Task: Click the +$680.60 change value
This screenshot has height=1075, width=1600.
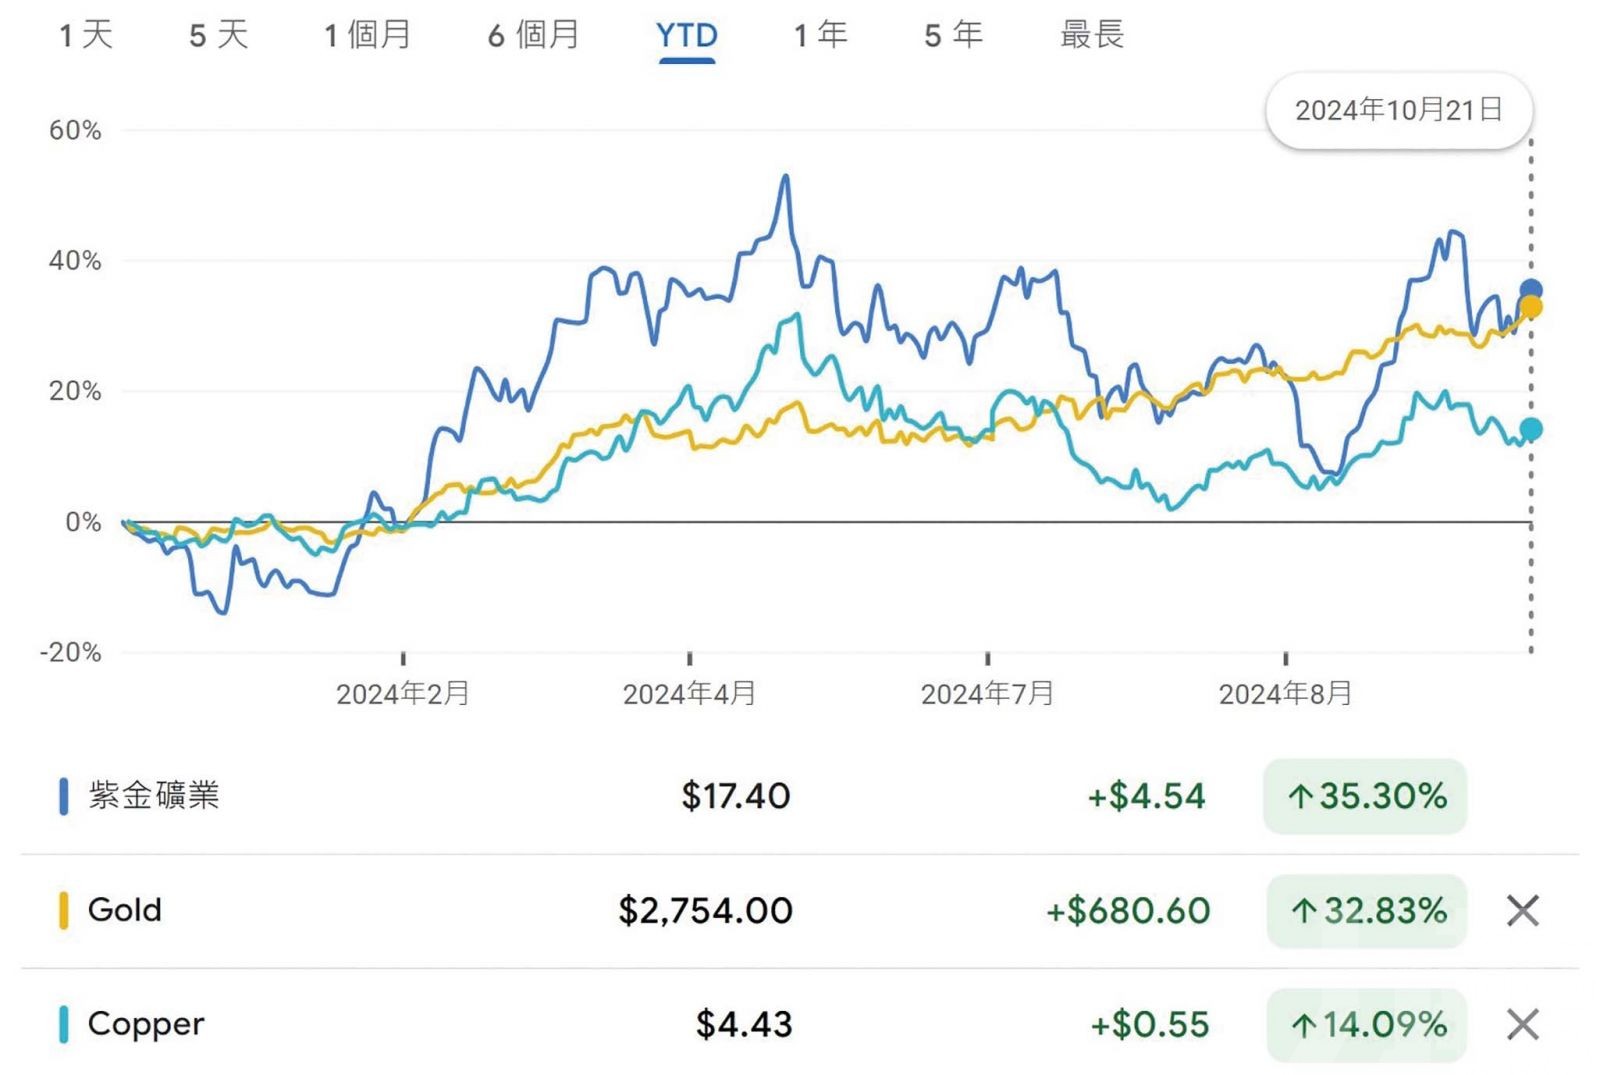Action: 1128,910
